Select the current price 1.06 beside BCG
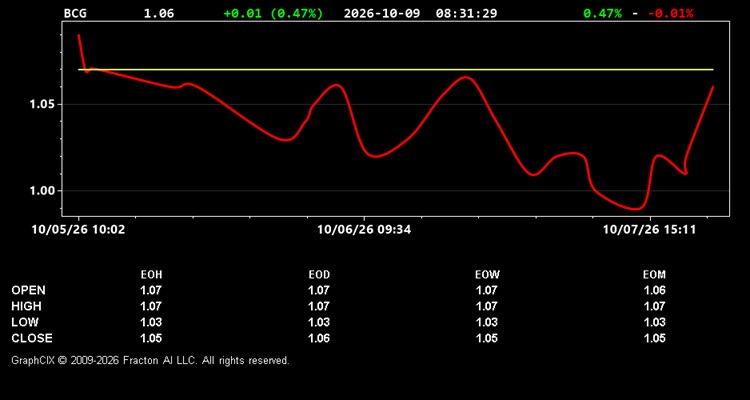Viewport: 750px width, 400px height. point(159,13)
